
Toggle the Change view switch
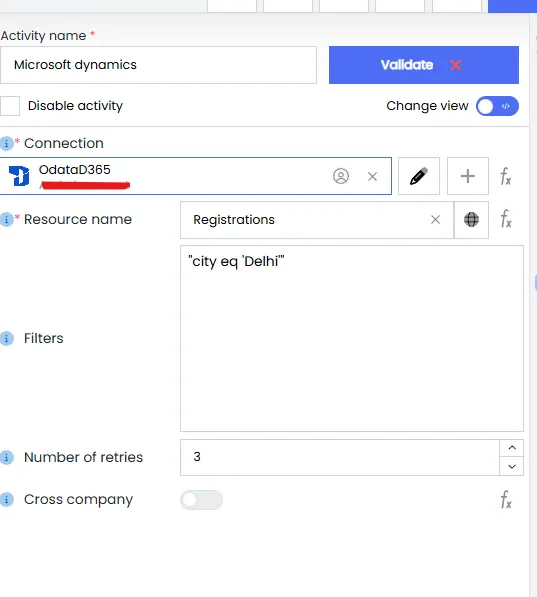coord(497,106)
